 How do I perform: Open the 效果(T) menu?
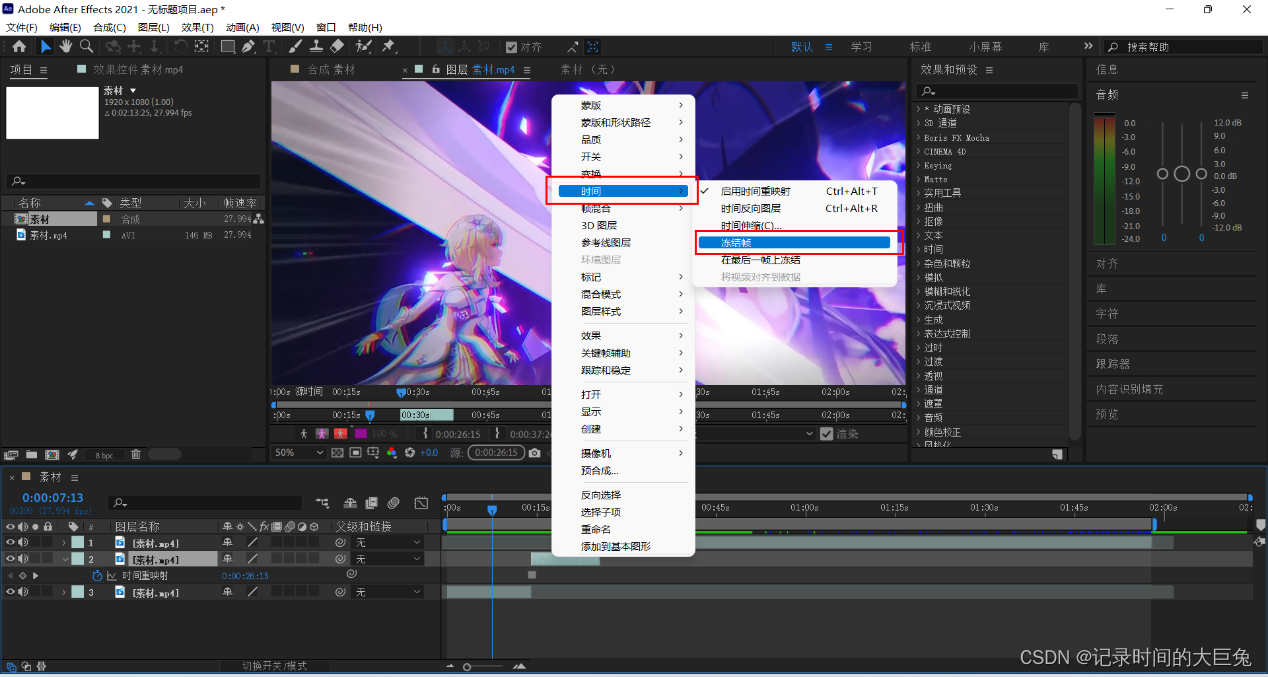[198, 27]
